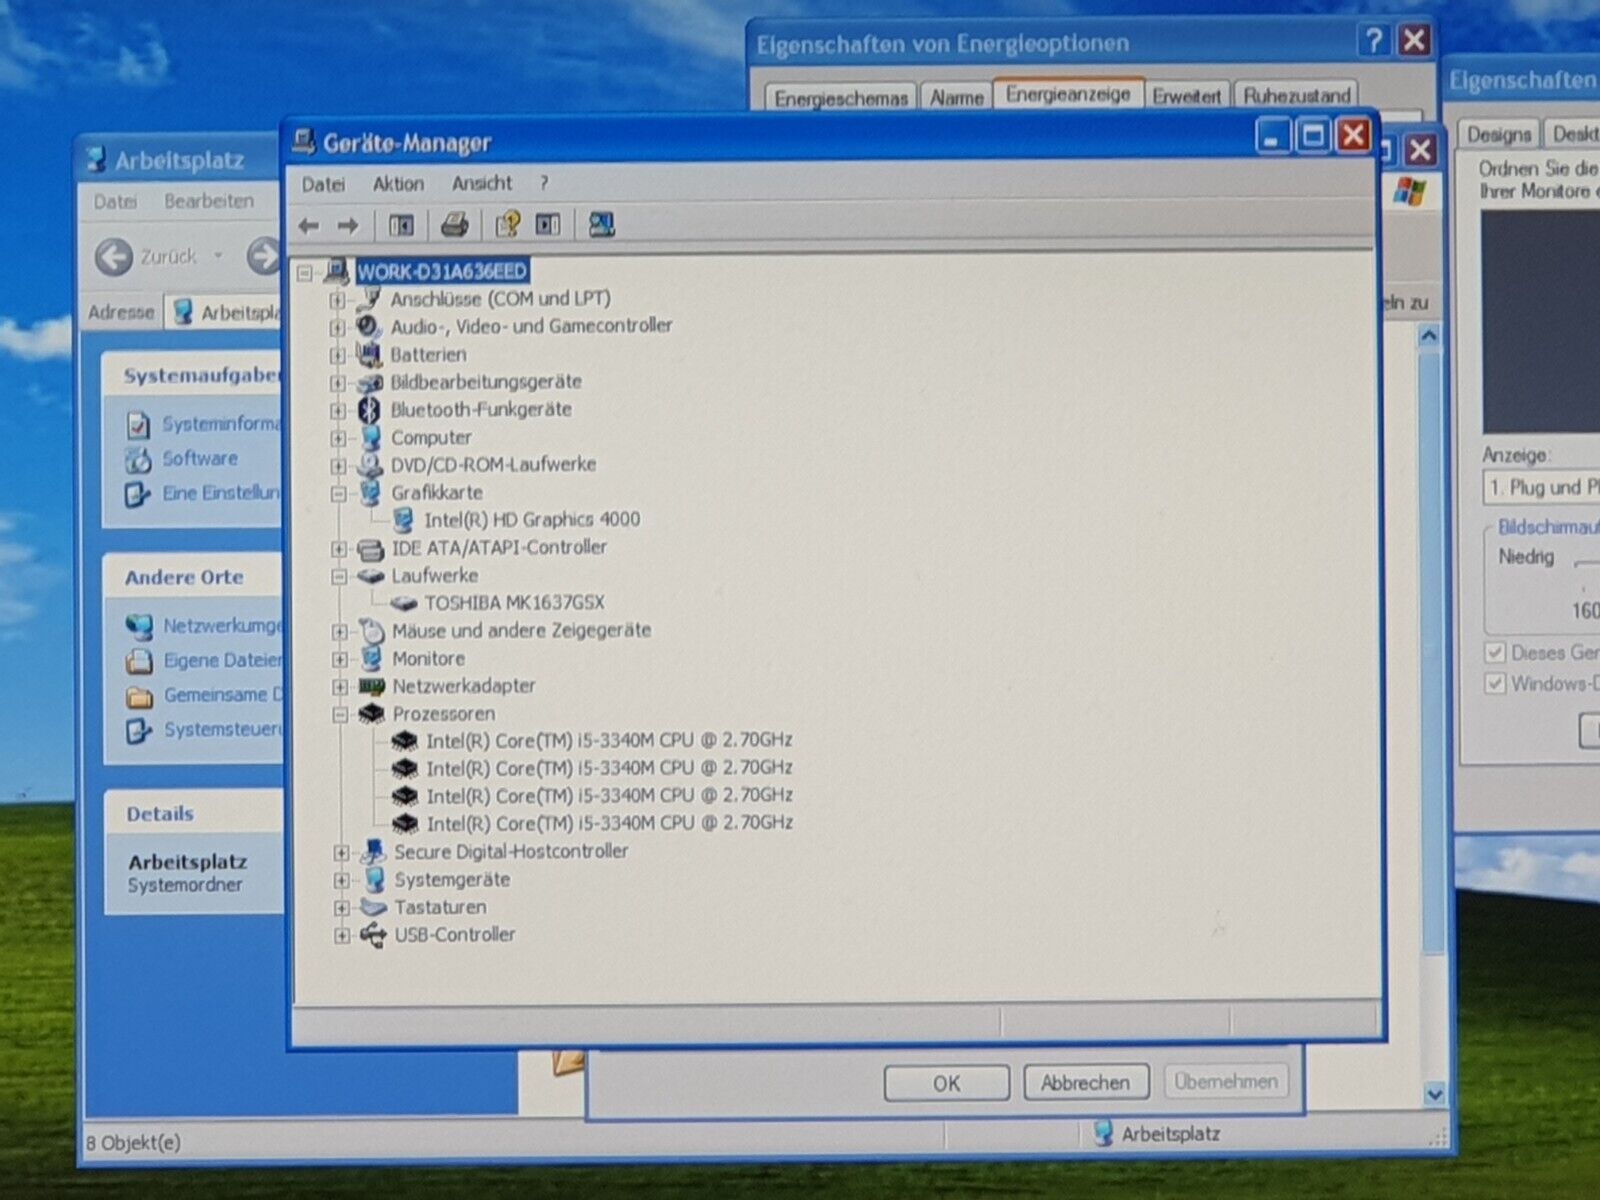
Task: Click scroll-up arrow of the background window
Action: pos(1429,336)
